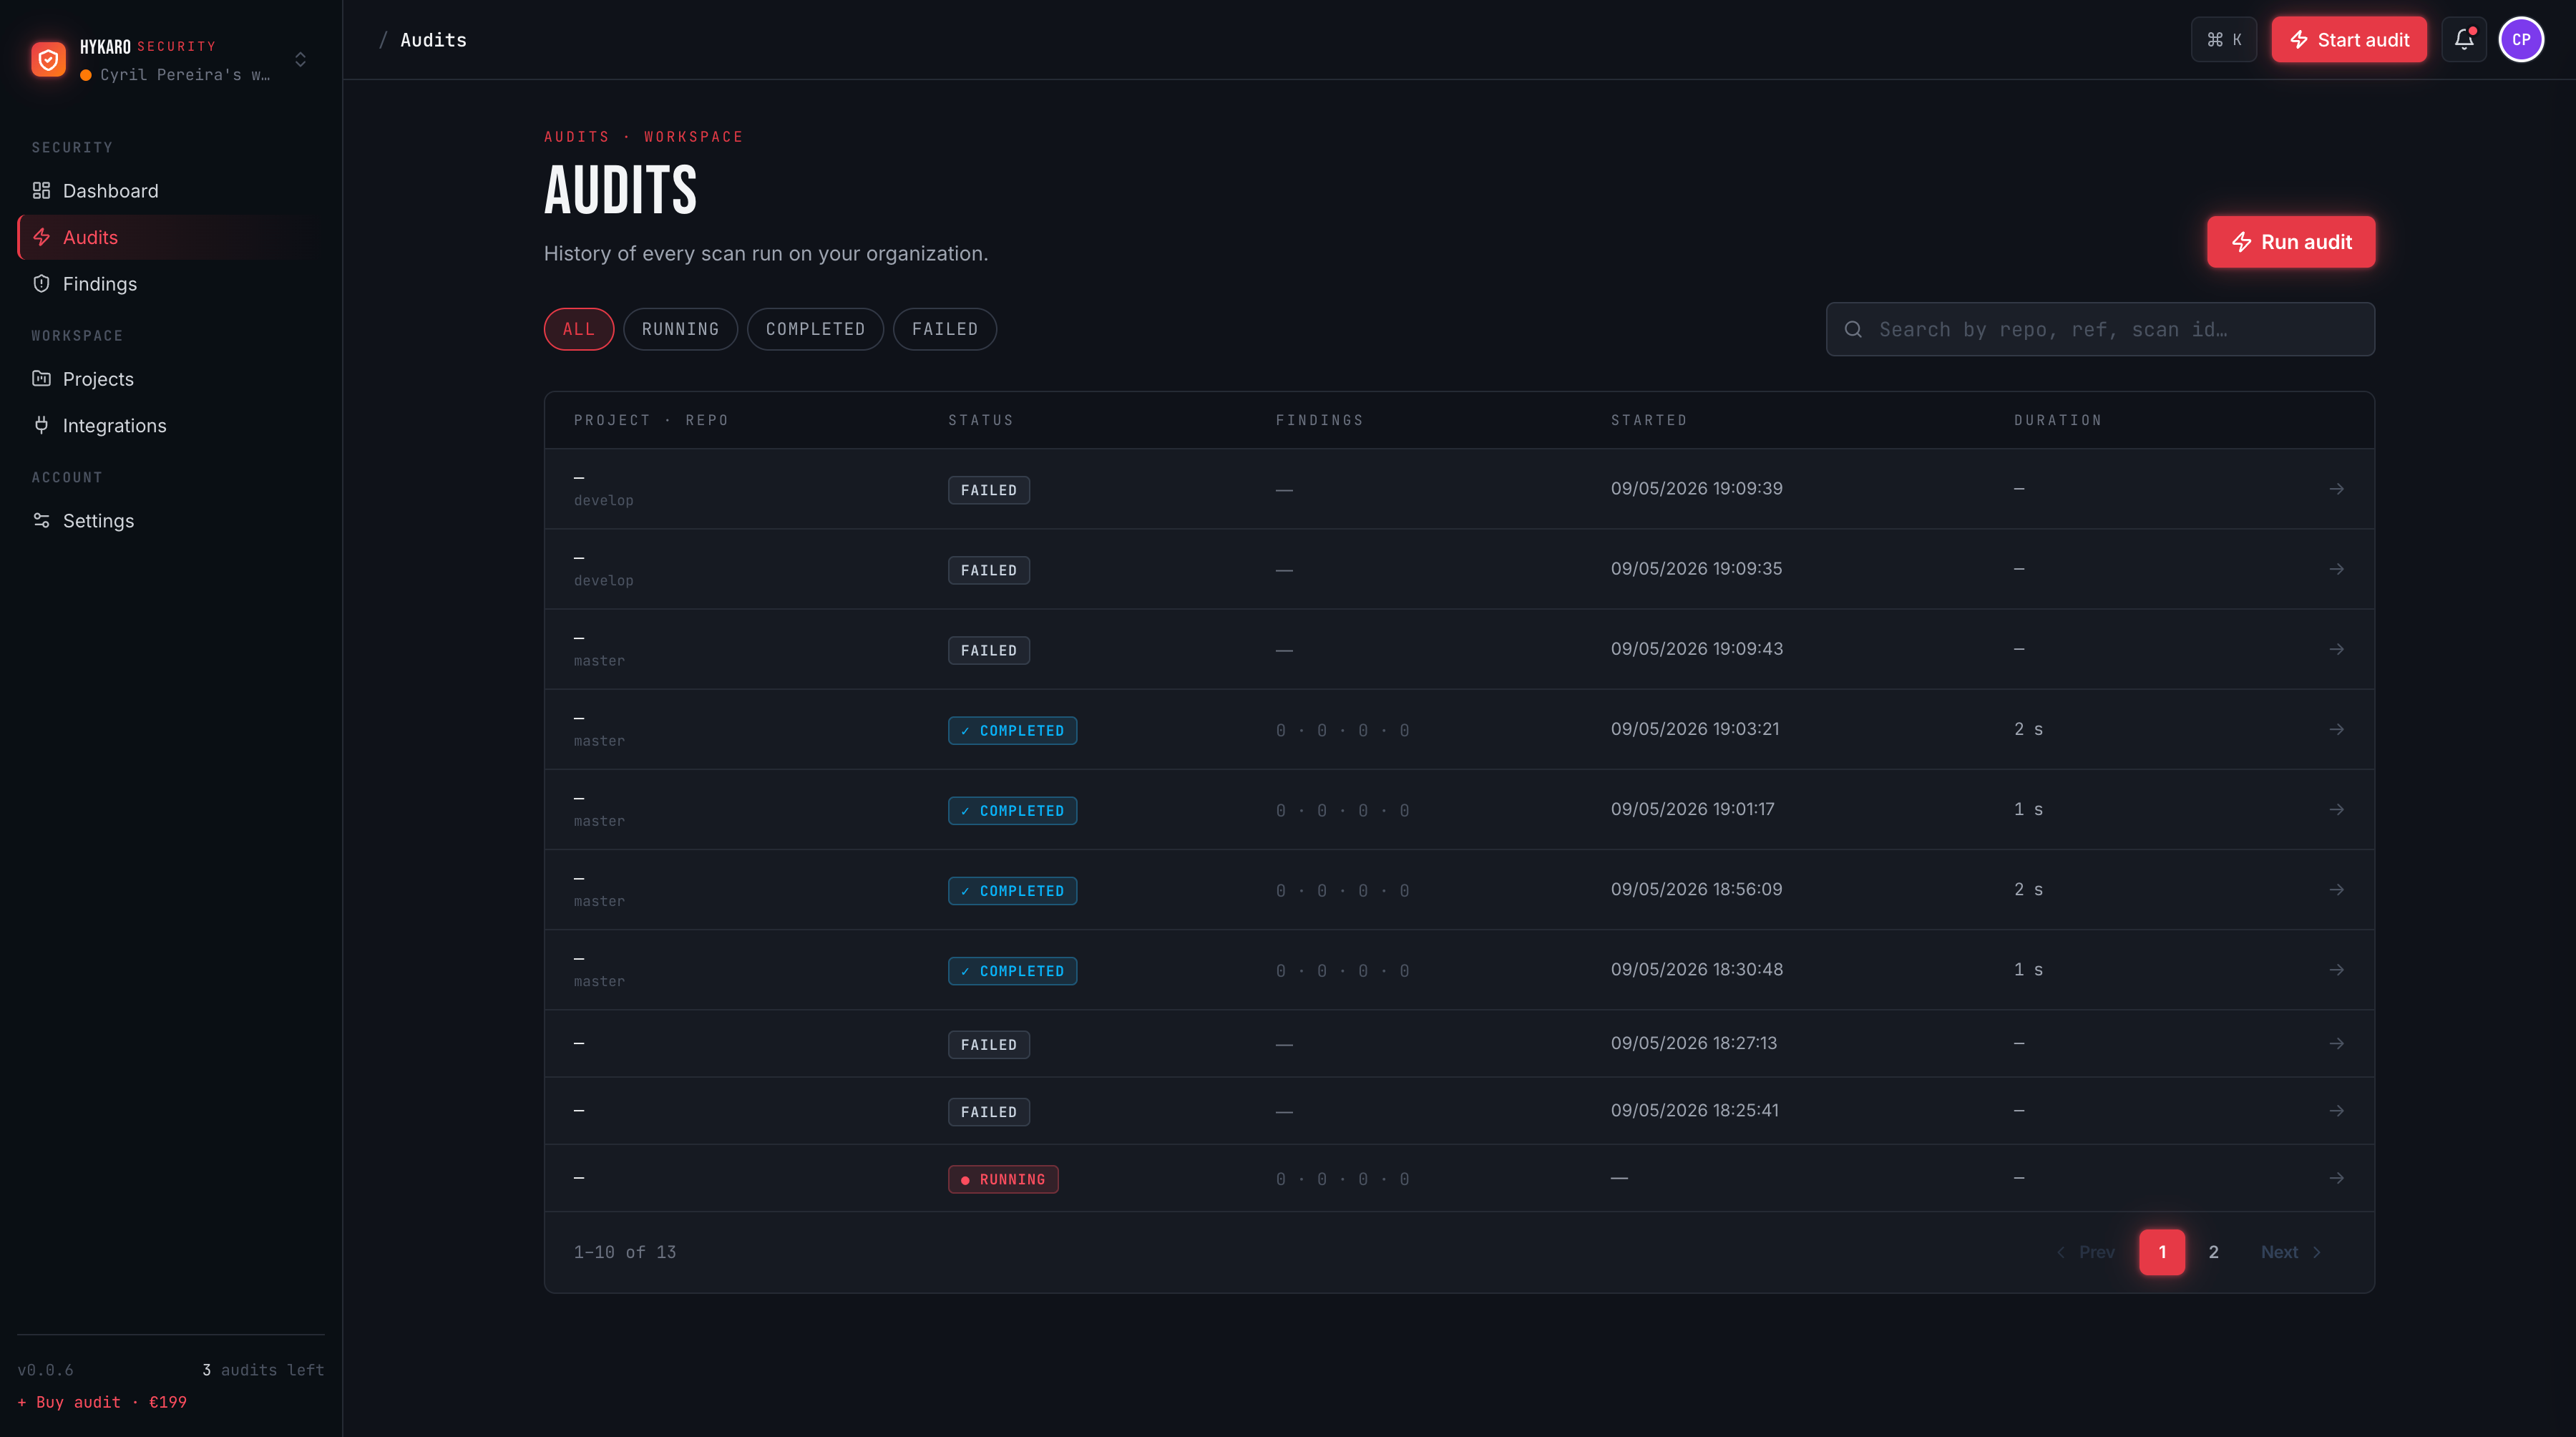Expand the workspace switcher chevrons
The height and width of the screenshot is (1437, 2576).
coord(300,60)
